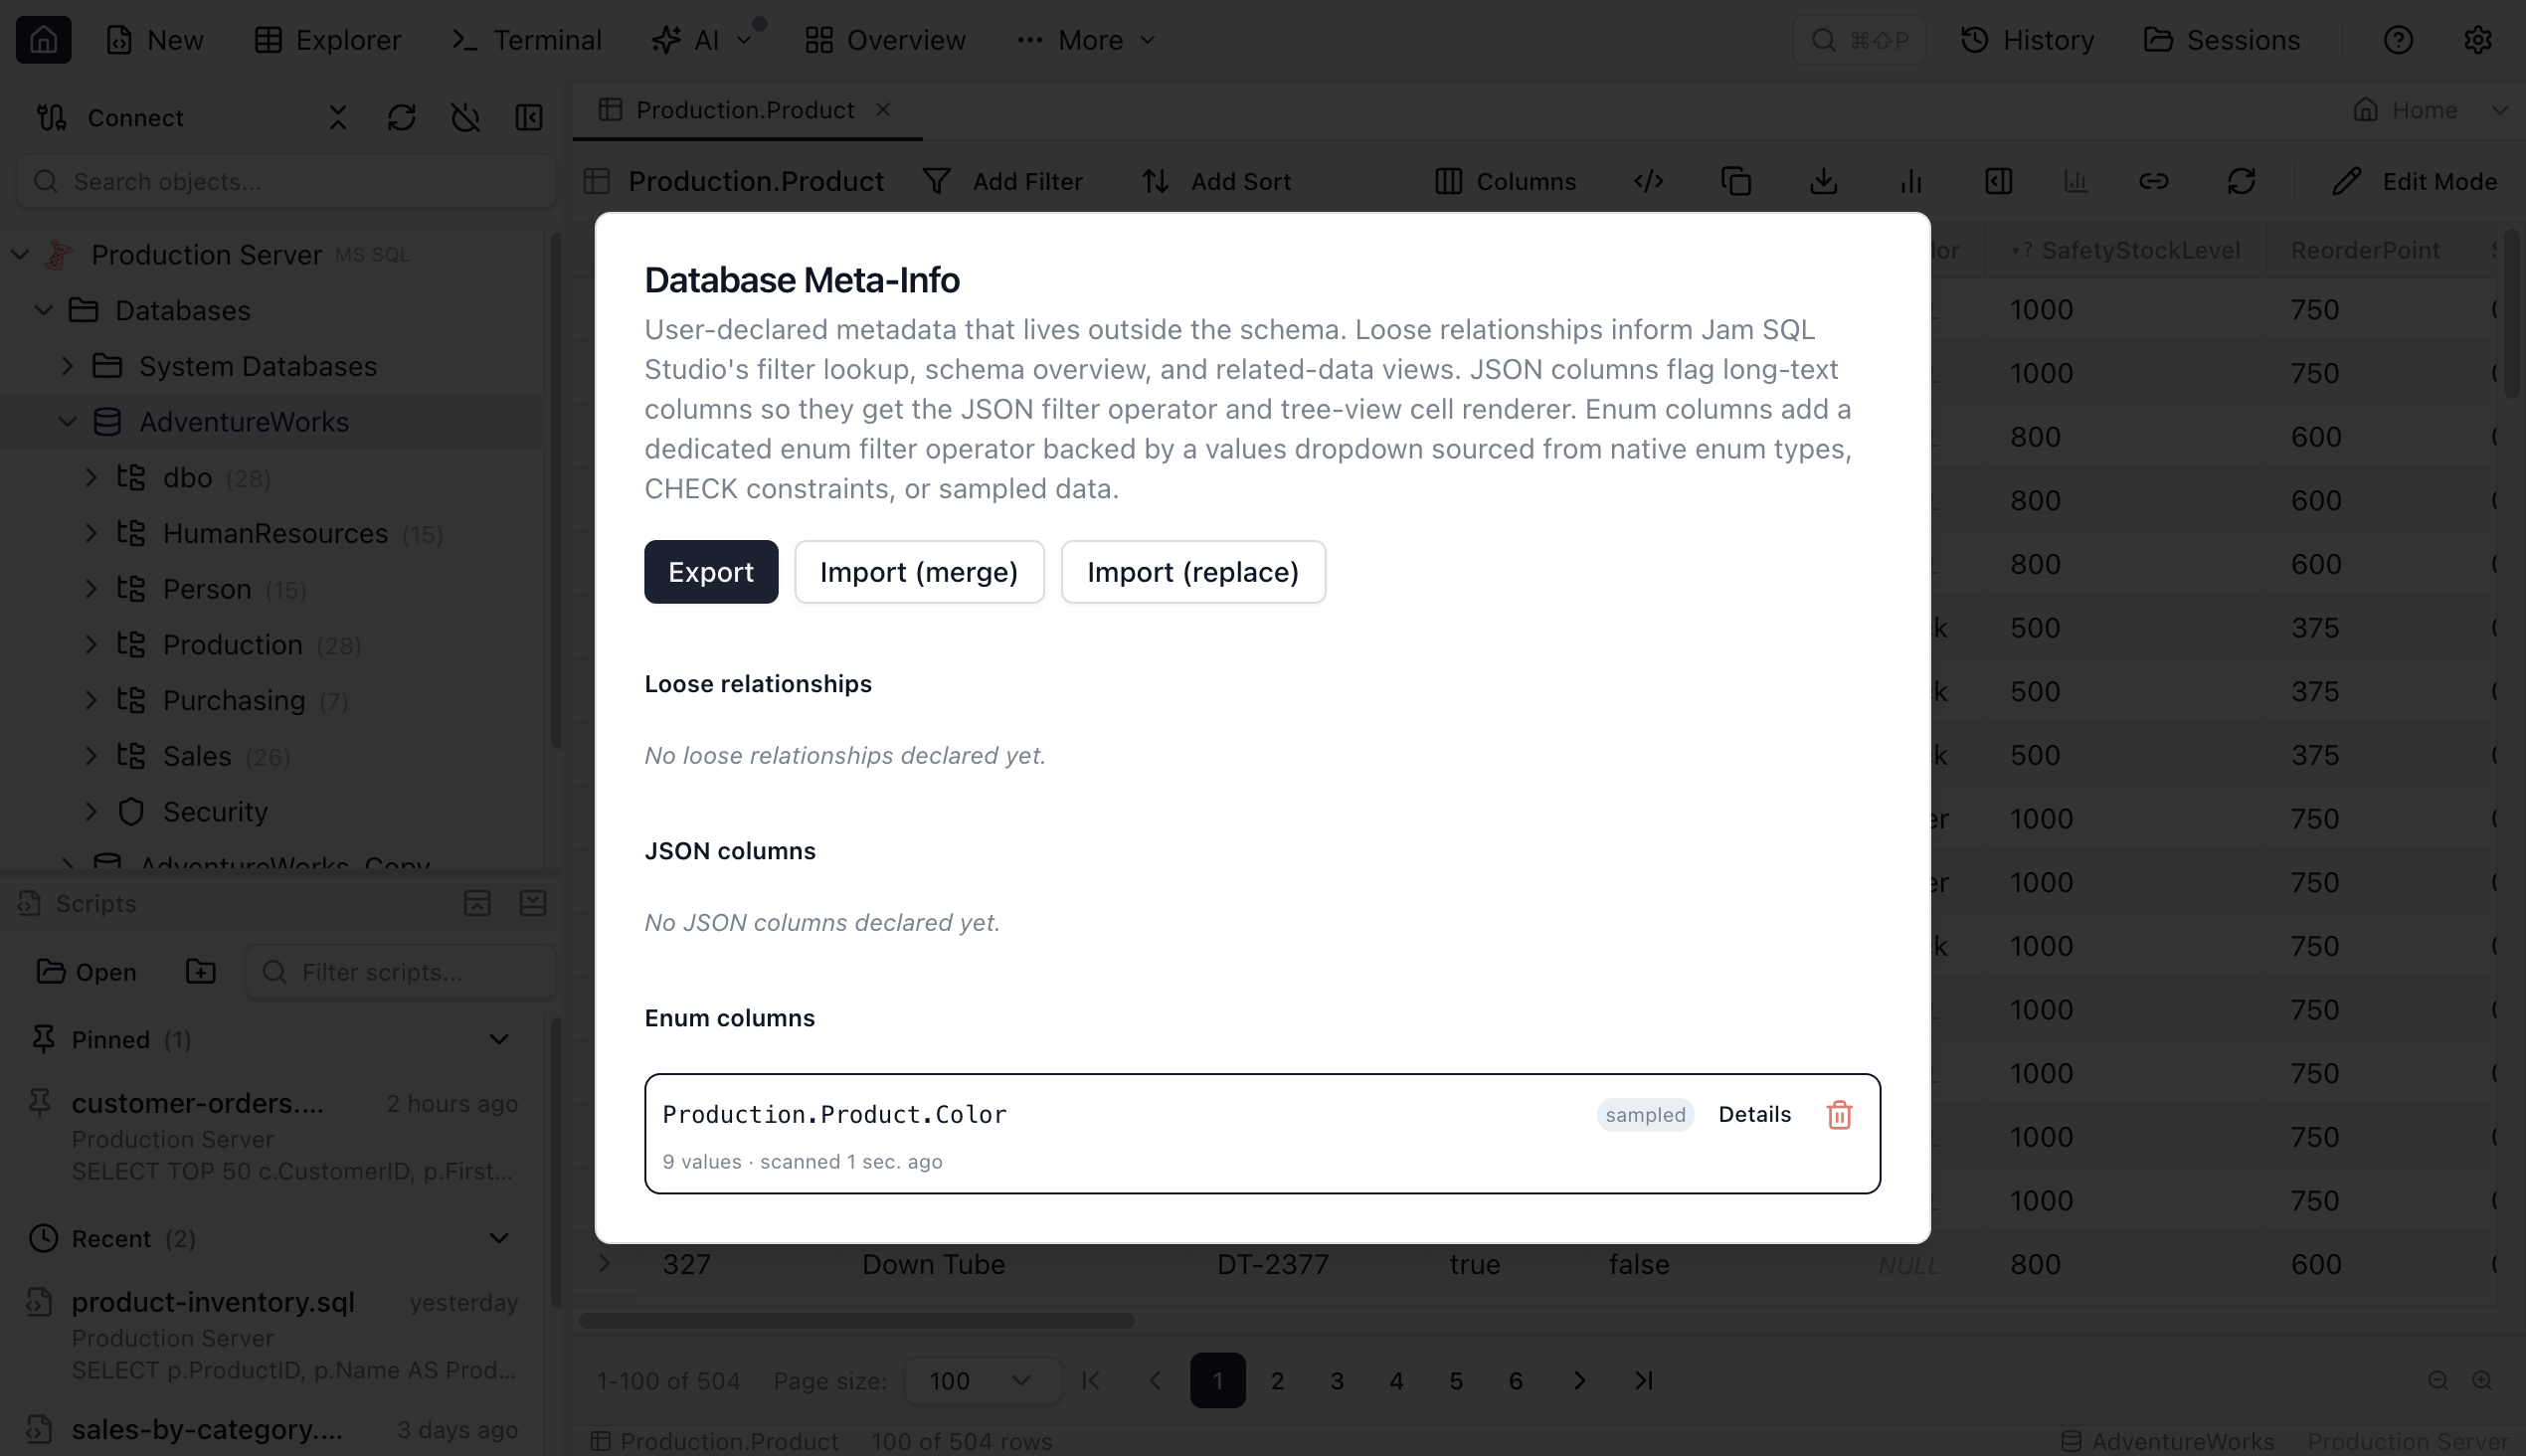Click Import (replace) button

[1193, 572]
